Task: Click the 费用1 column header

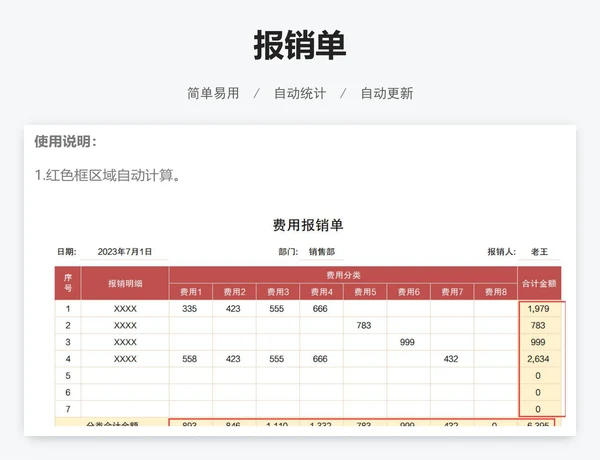Action: click(191, 292)
